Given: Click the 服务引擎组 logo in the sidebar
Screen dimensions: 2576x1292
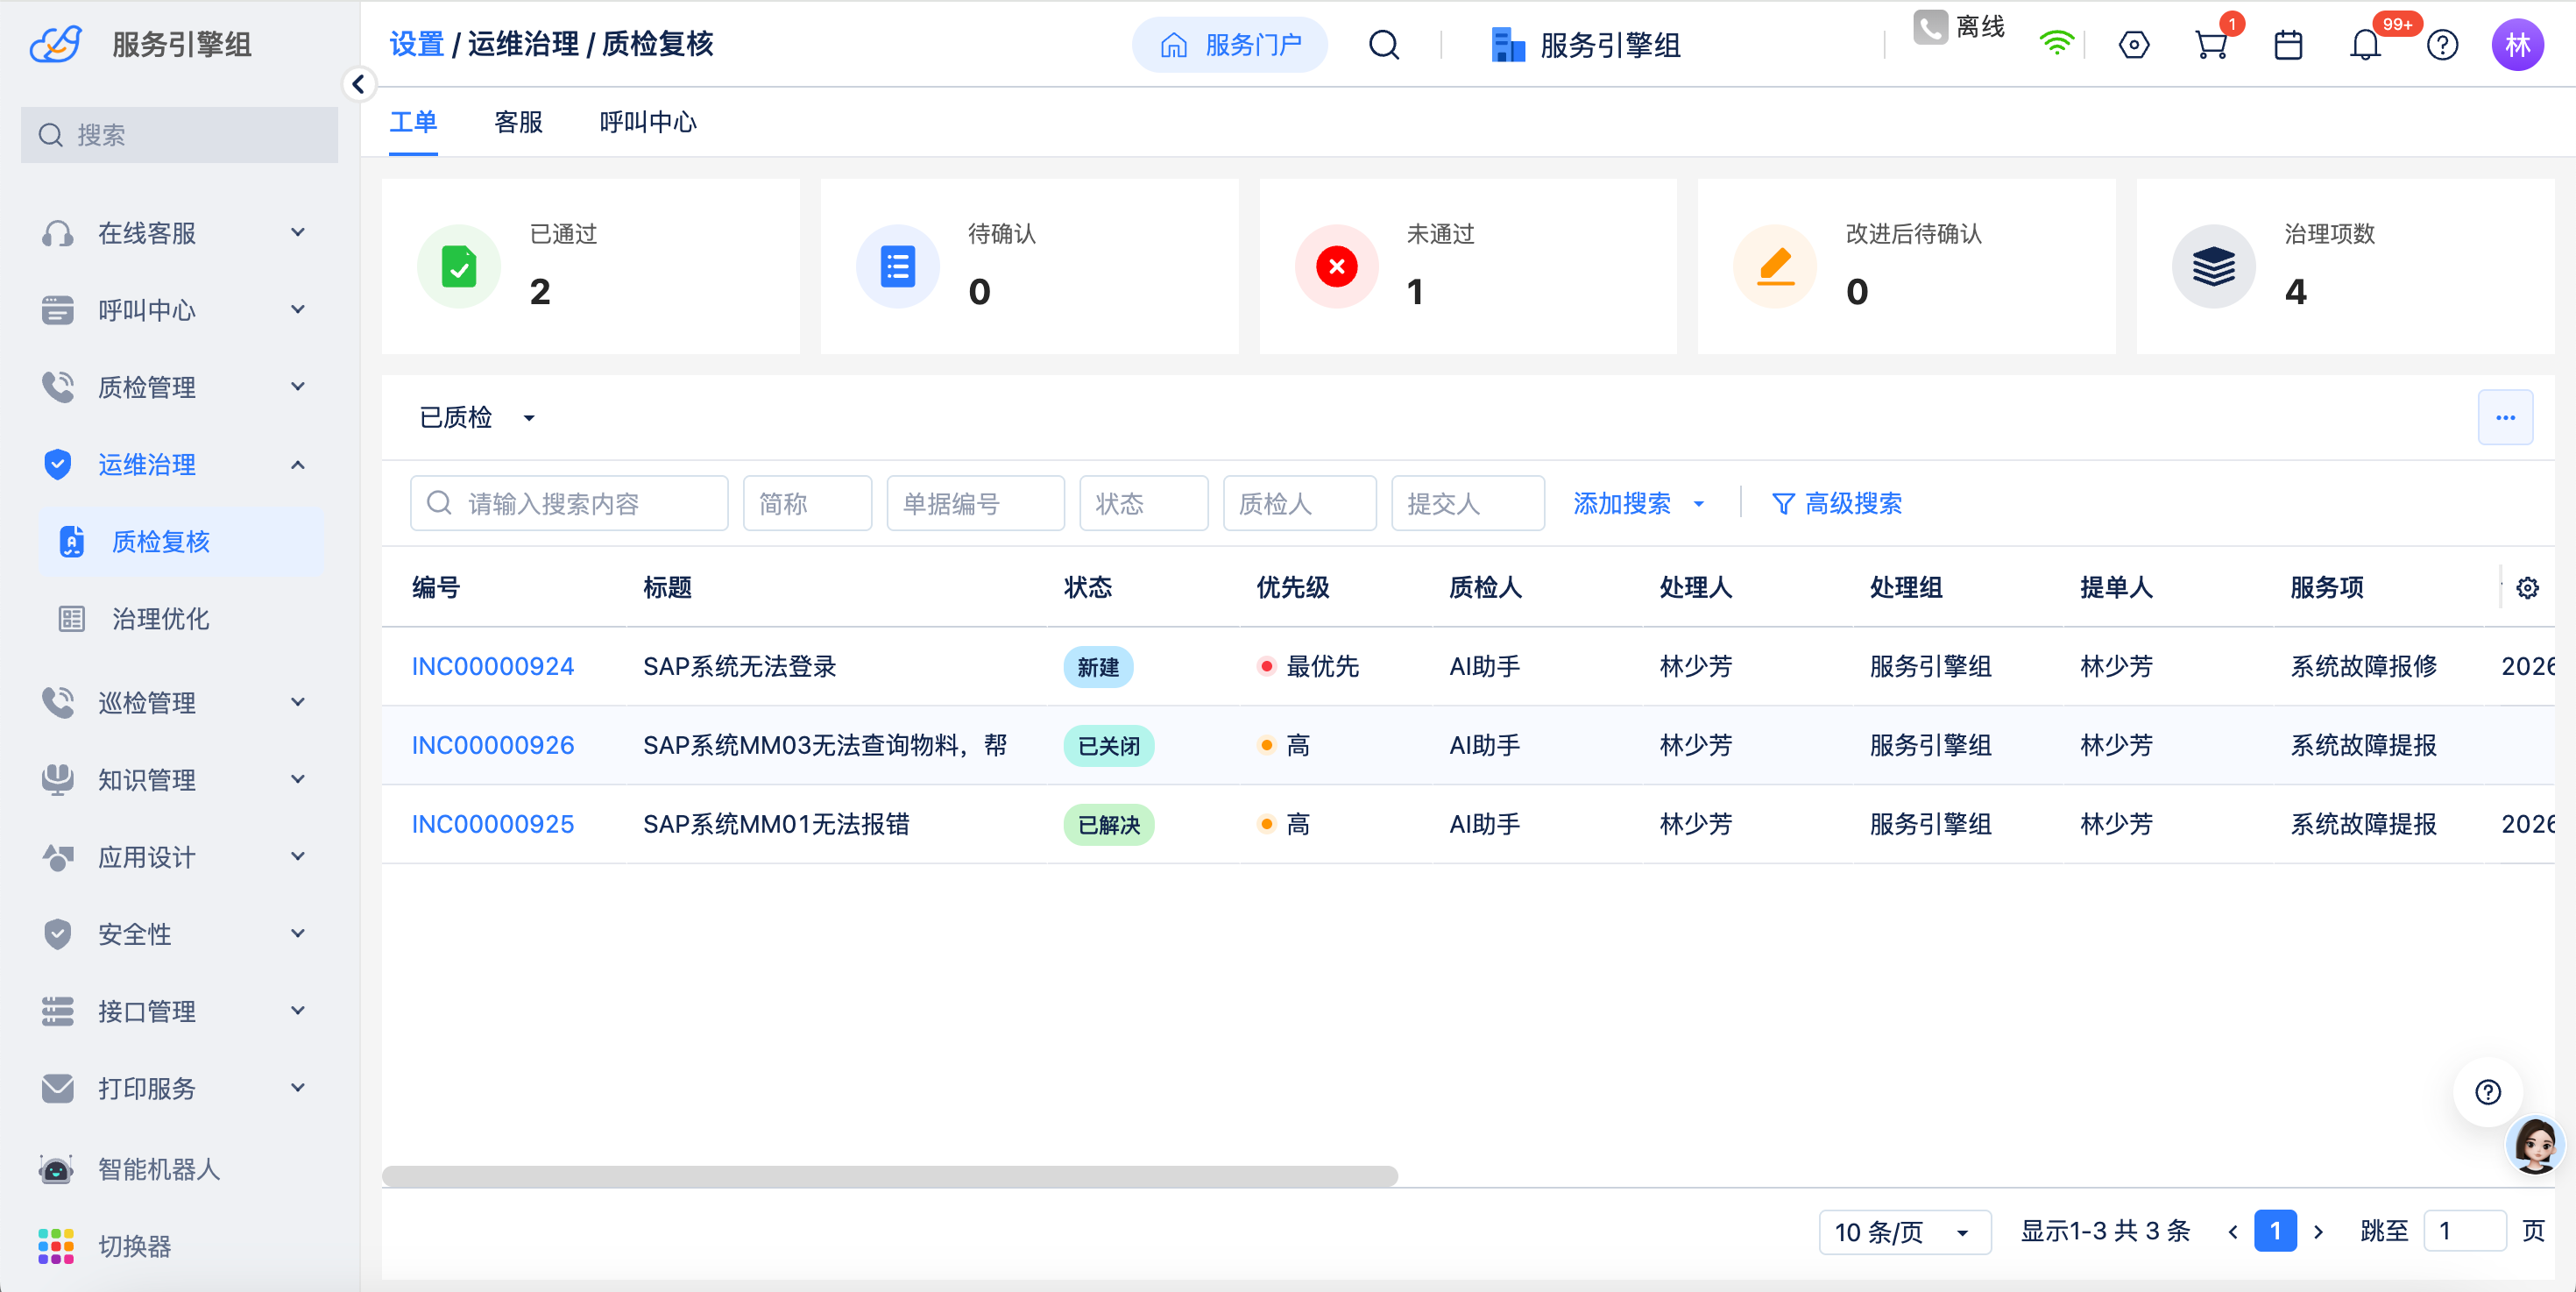Looking at the screenshot, I should click(x=56, y=45).
